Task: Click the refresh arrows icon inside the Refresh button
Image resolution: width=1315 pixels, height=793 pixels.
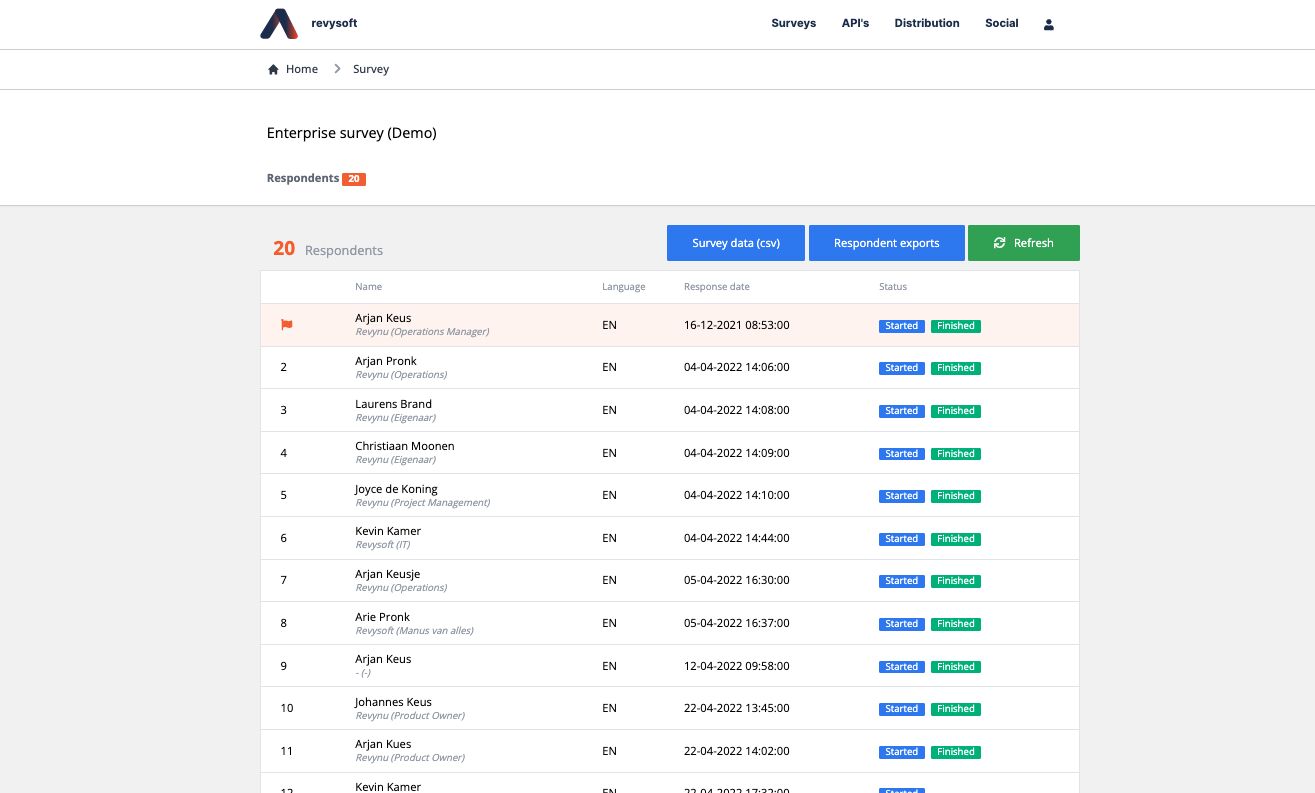Action: [999, 242]
